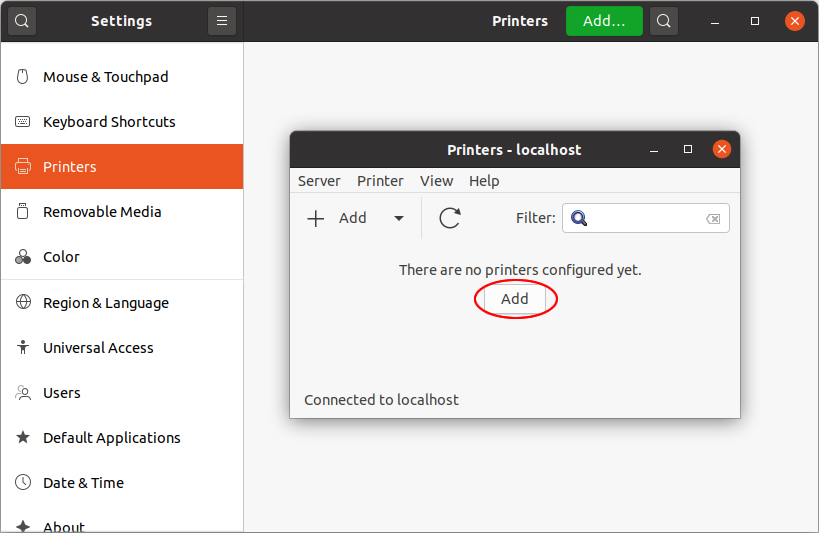Click the Mouse & Touchpad icon
This screenshot has height=533, width=819.
click(22, 77)
